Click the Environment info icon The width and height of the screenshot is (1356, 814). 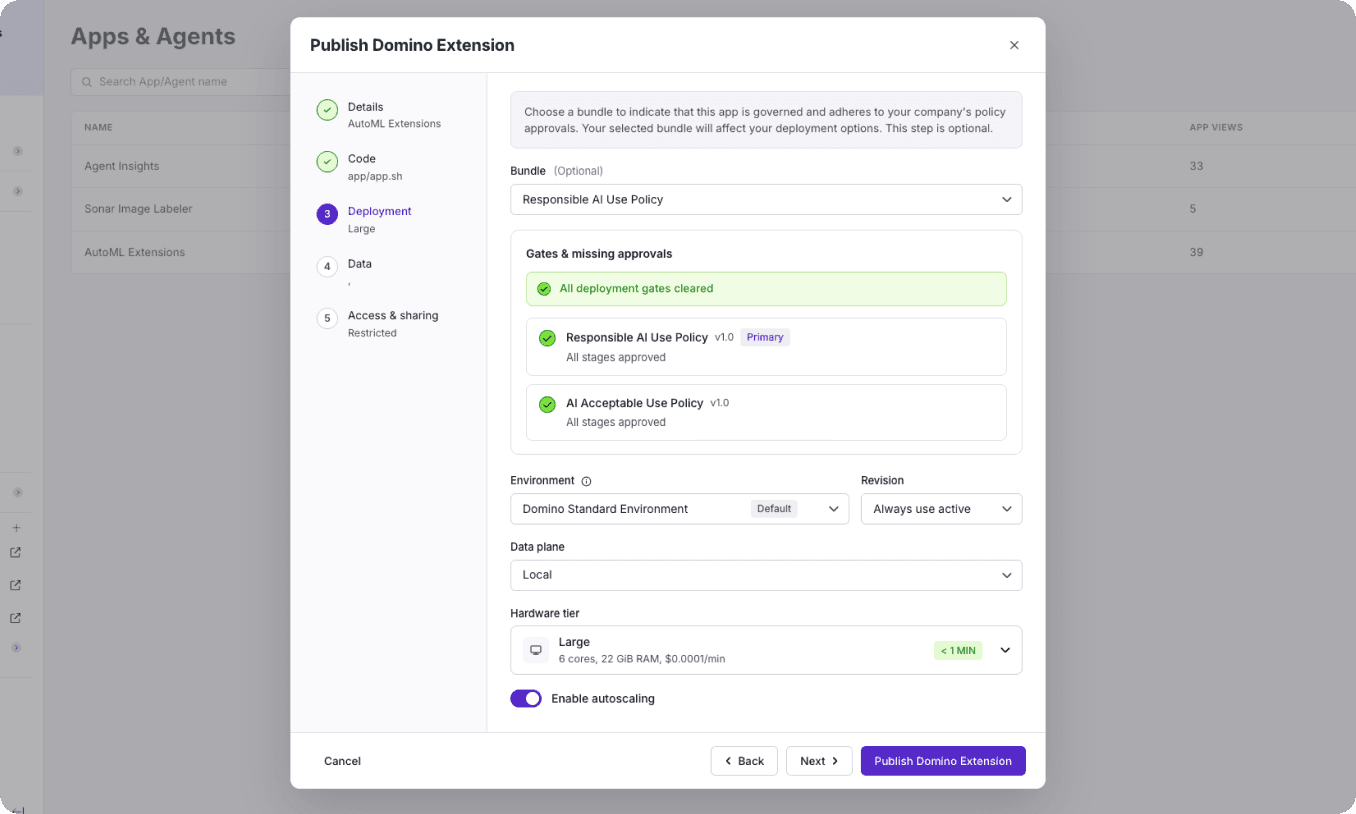click(587, 481)
